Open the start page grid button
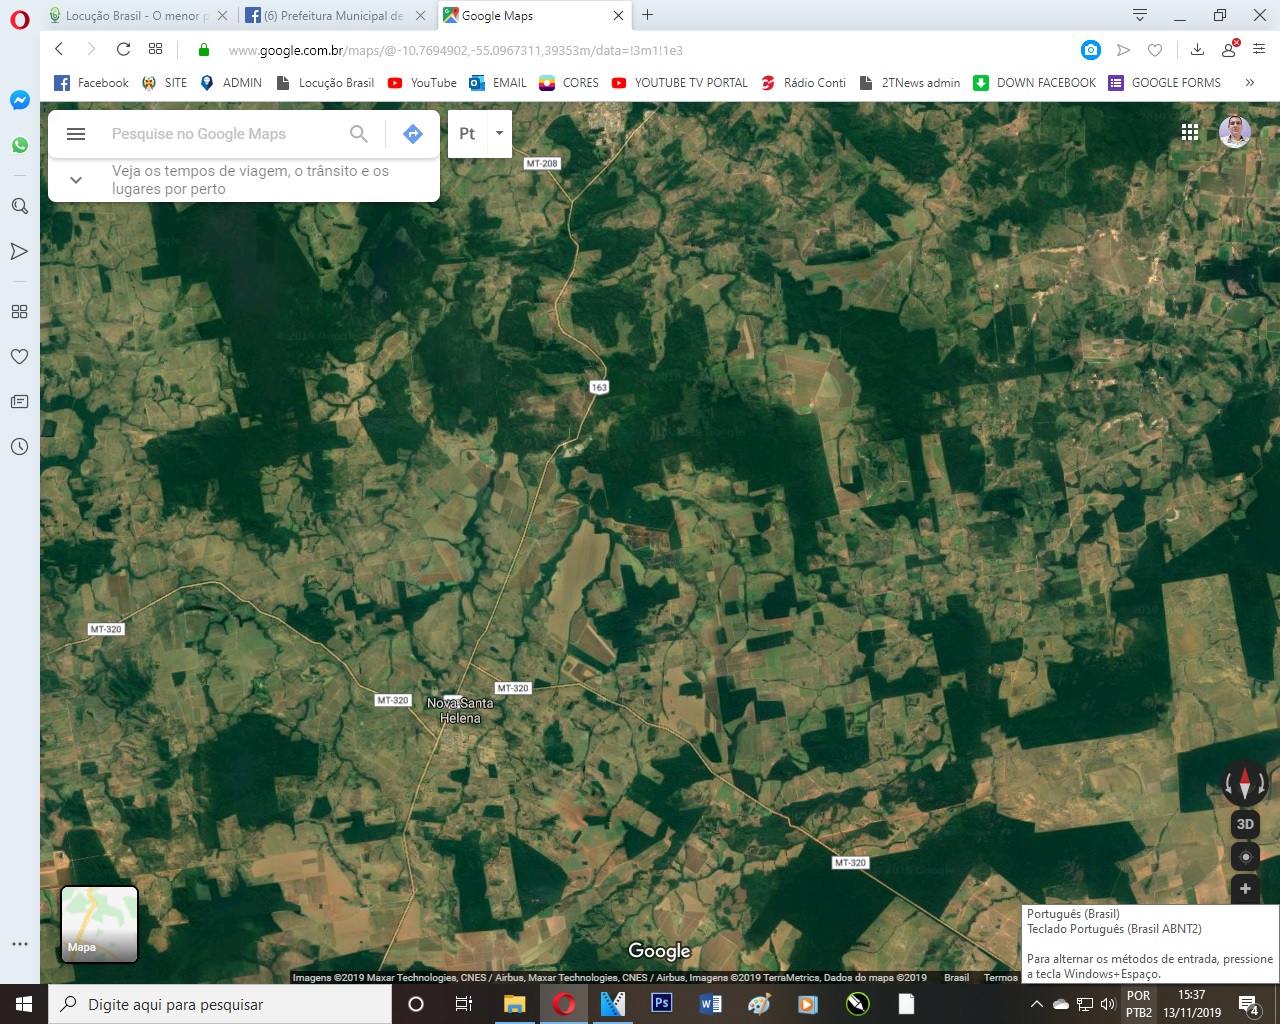 tap(155, 49)
